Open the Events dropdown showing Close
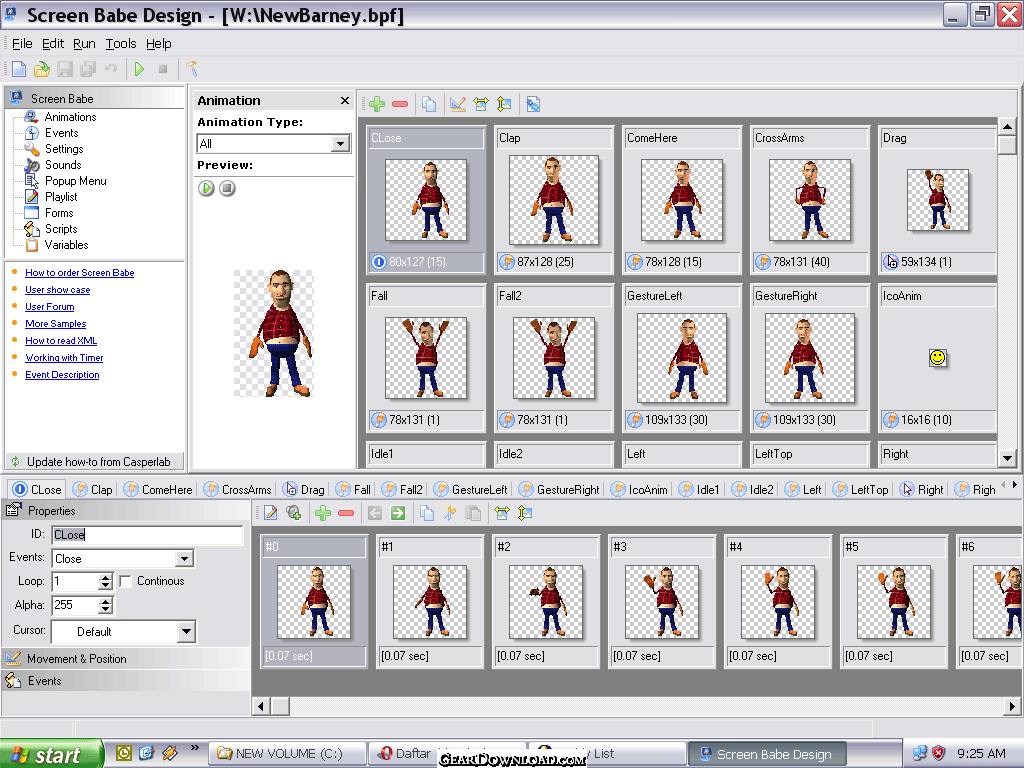The image size is (1024, 768). 184,559
